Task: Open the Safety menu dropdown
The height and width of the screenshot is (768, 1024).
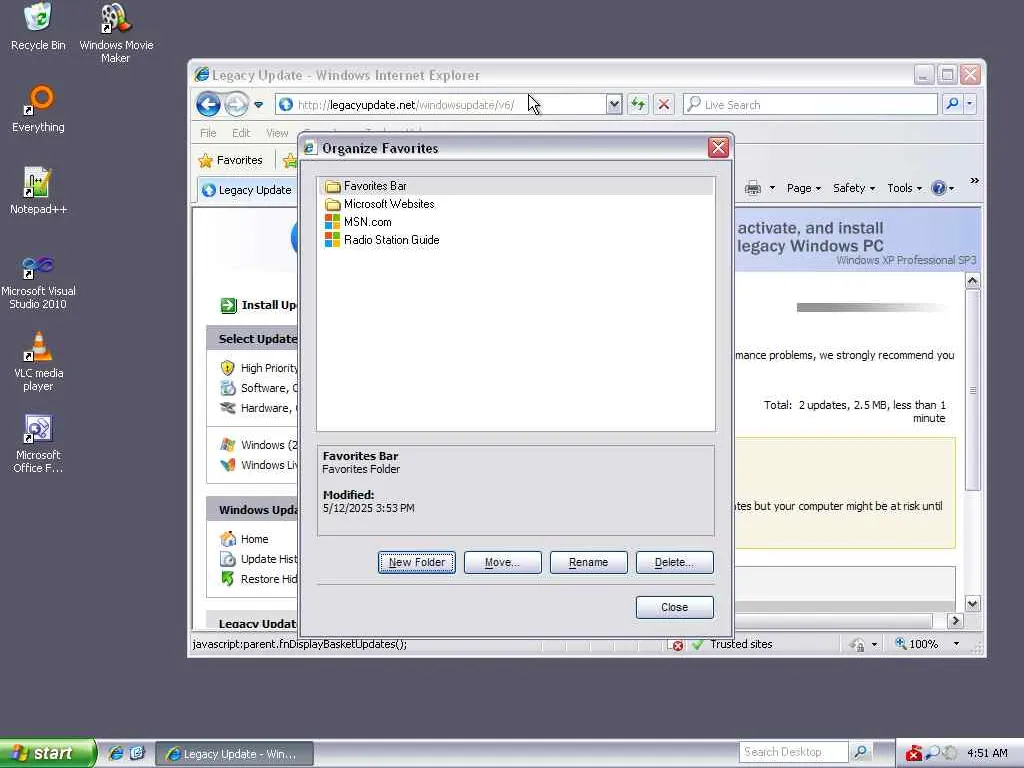Action: (854, 188)
